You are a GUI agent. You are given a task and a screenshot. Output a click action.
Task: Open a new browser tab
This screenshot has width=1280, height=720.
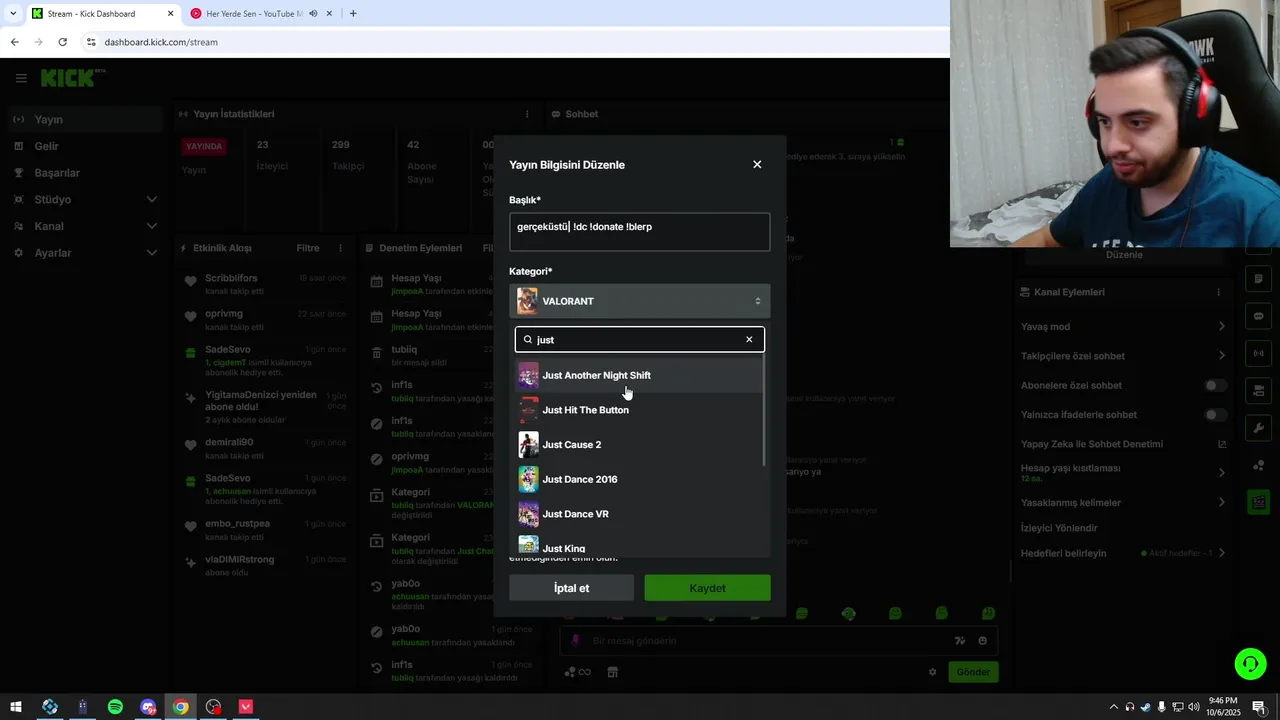click(x=353, y=14)
